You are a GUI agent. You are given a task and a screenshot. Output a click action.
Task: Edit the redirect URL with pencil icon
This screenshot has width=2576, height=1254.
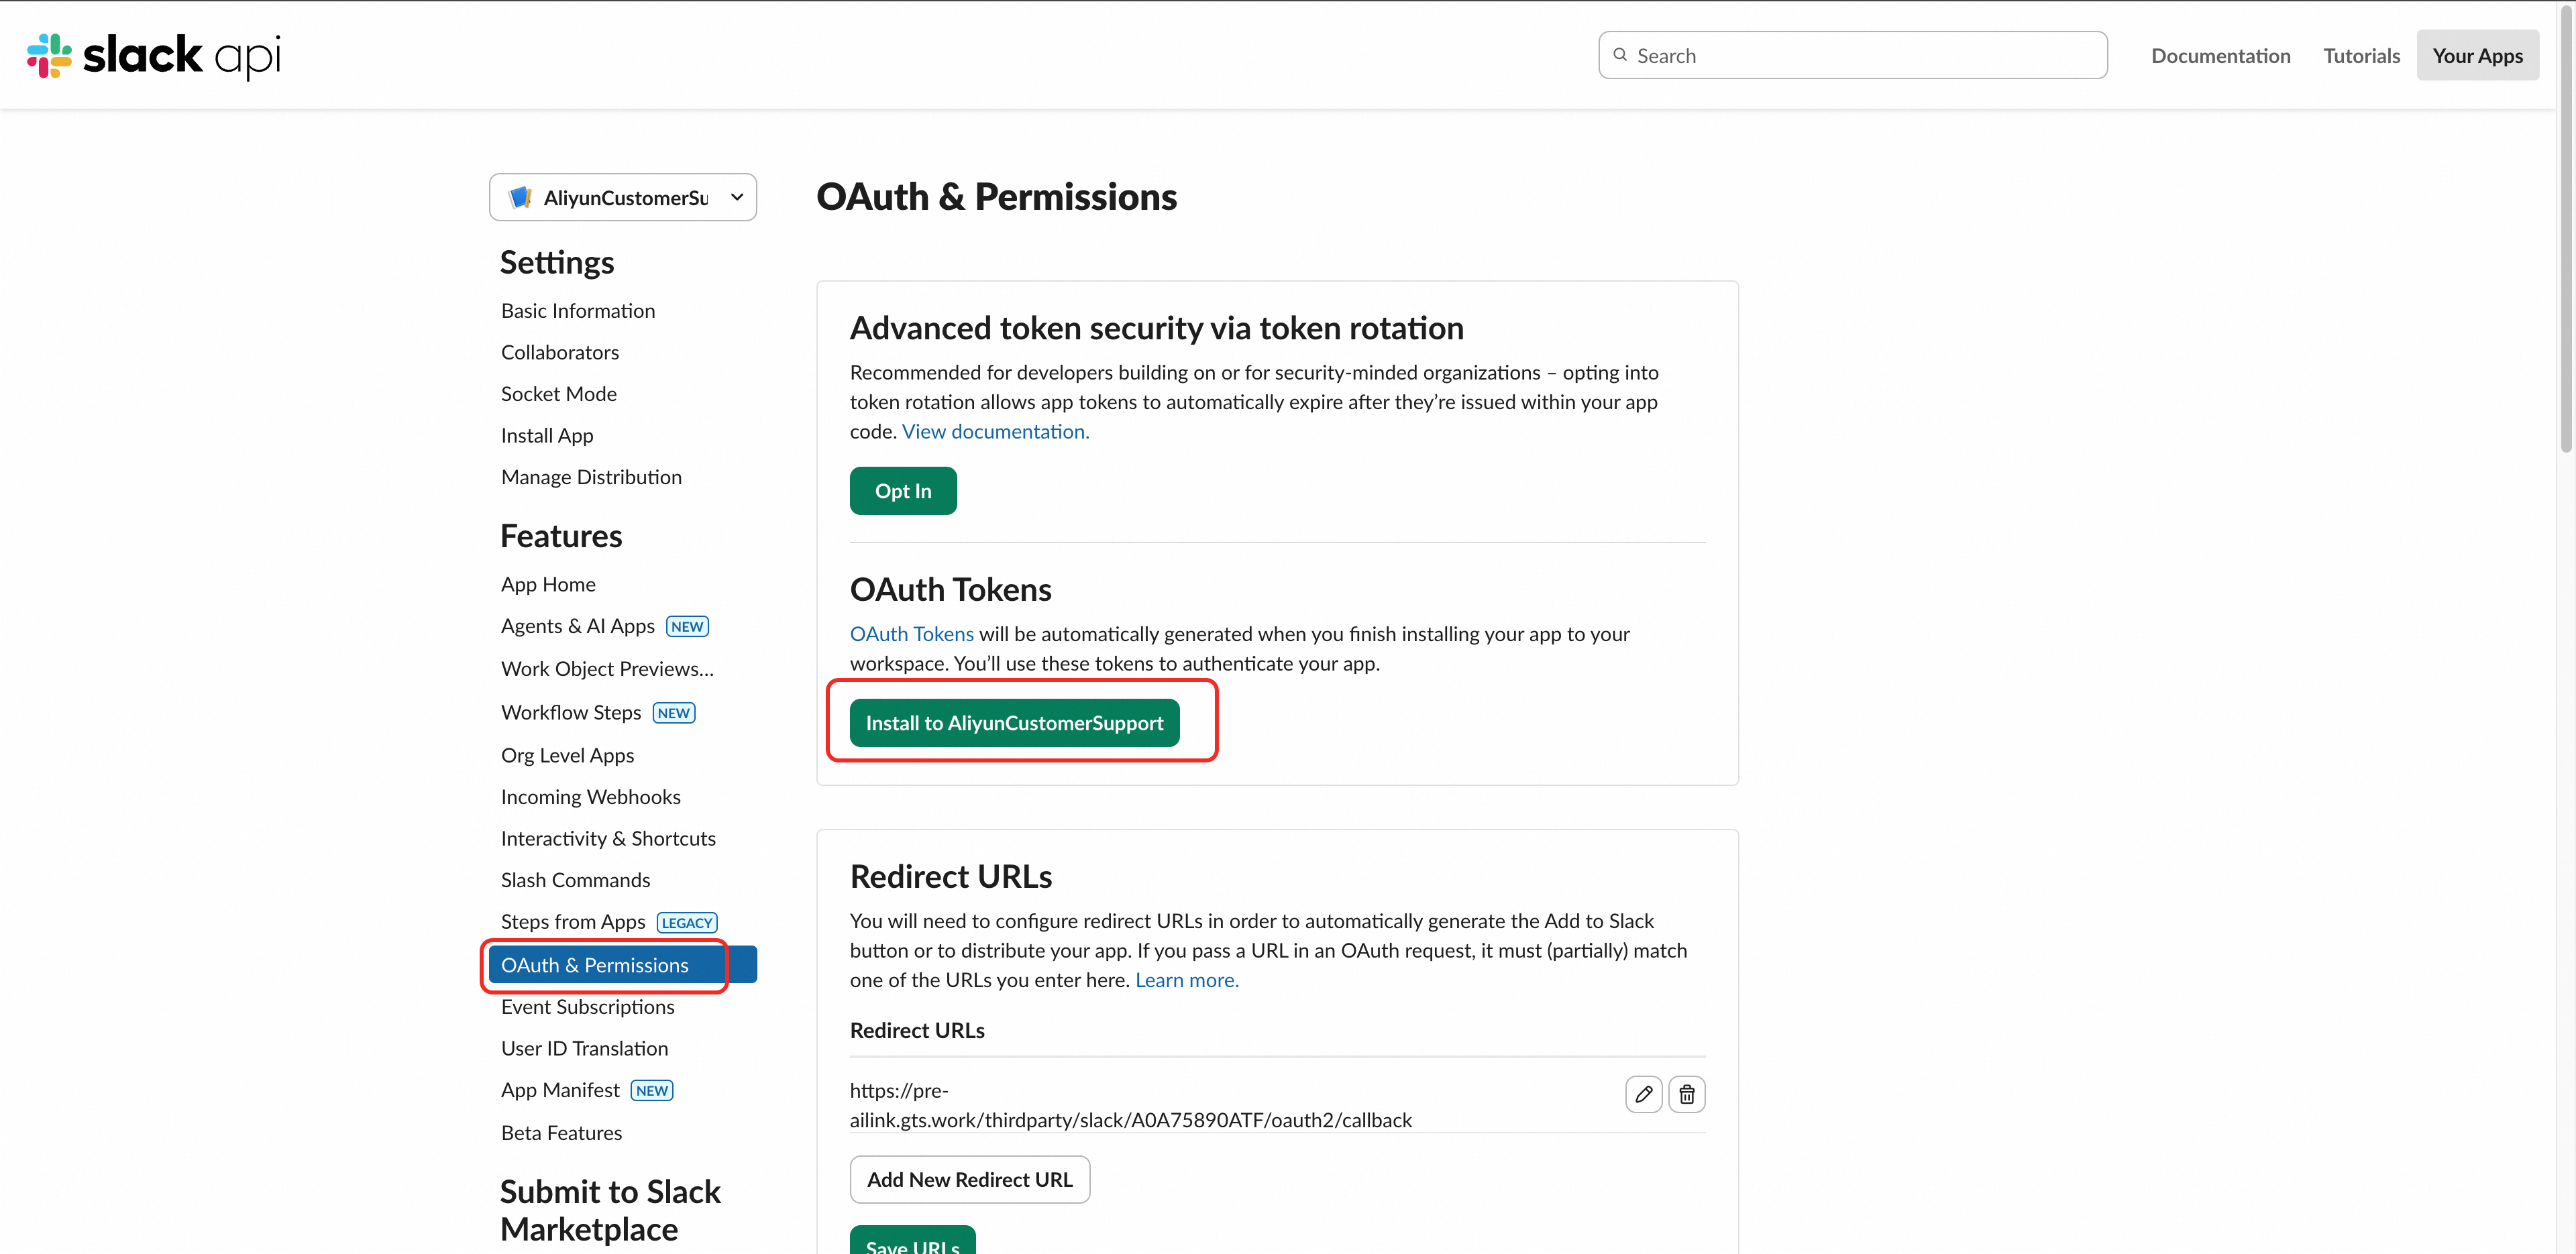pos(1643,1094)
